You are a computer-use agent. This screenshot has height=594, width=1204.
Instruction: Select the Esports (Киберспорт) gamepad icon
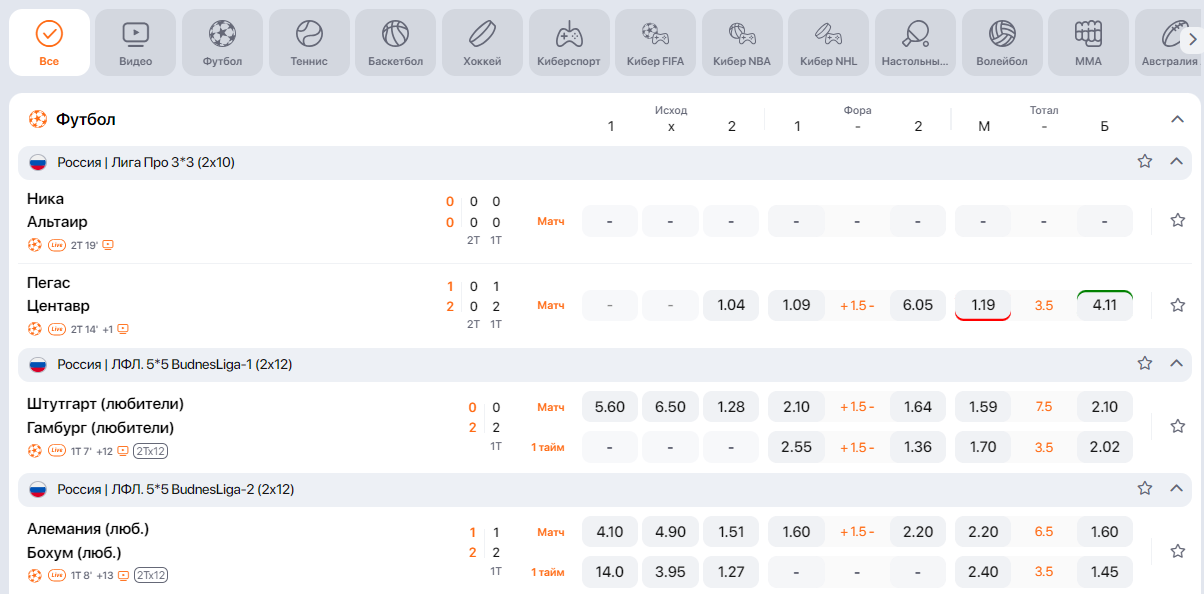click(x=568, y=35)
